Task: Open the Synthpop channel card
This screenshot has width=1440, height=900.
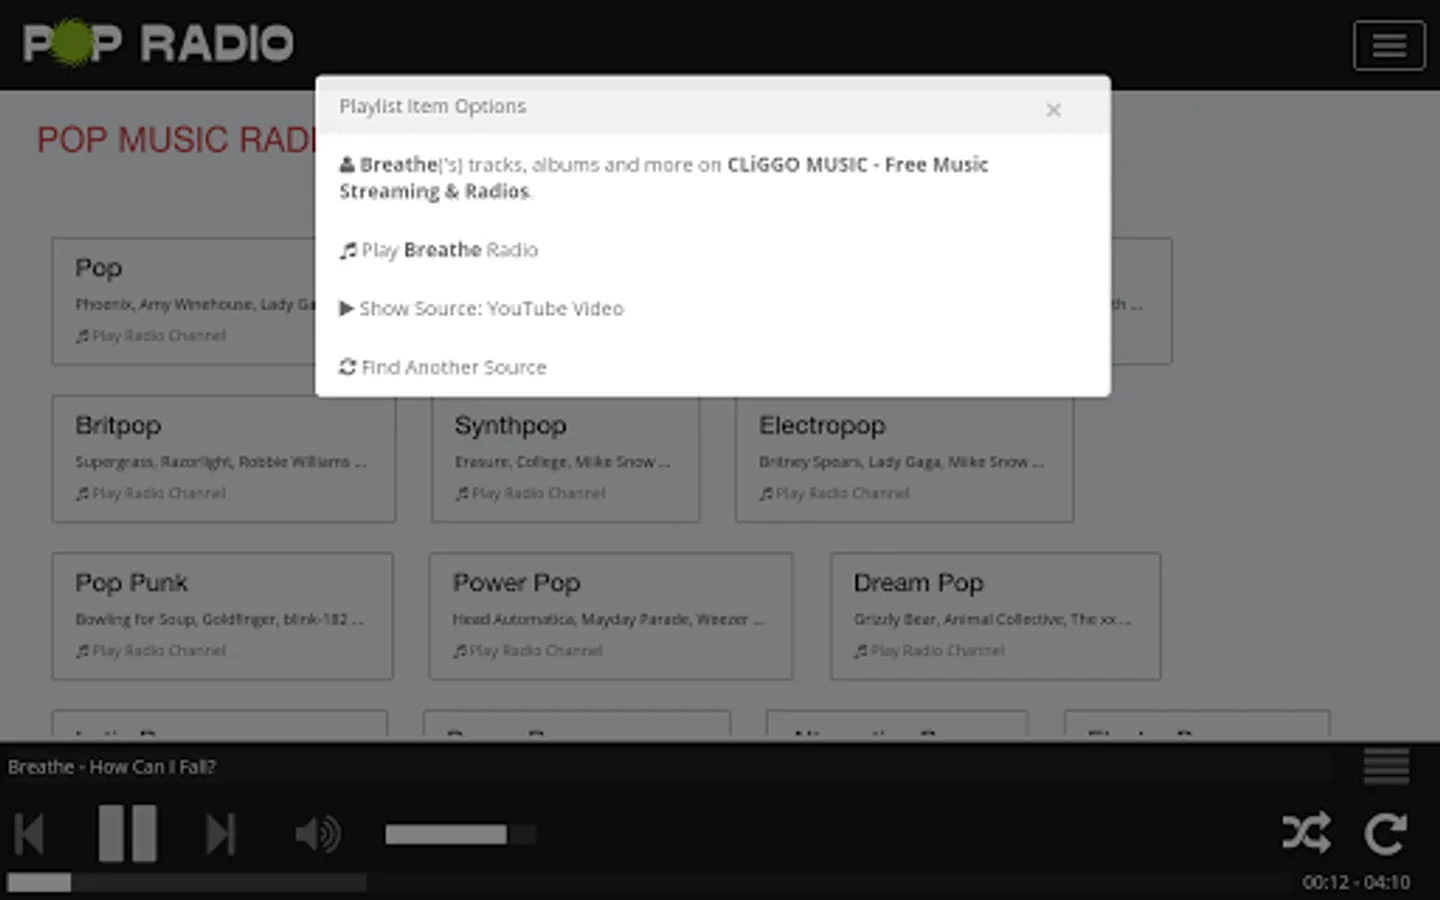Action: point(566,459)
